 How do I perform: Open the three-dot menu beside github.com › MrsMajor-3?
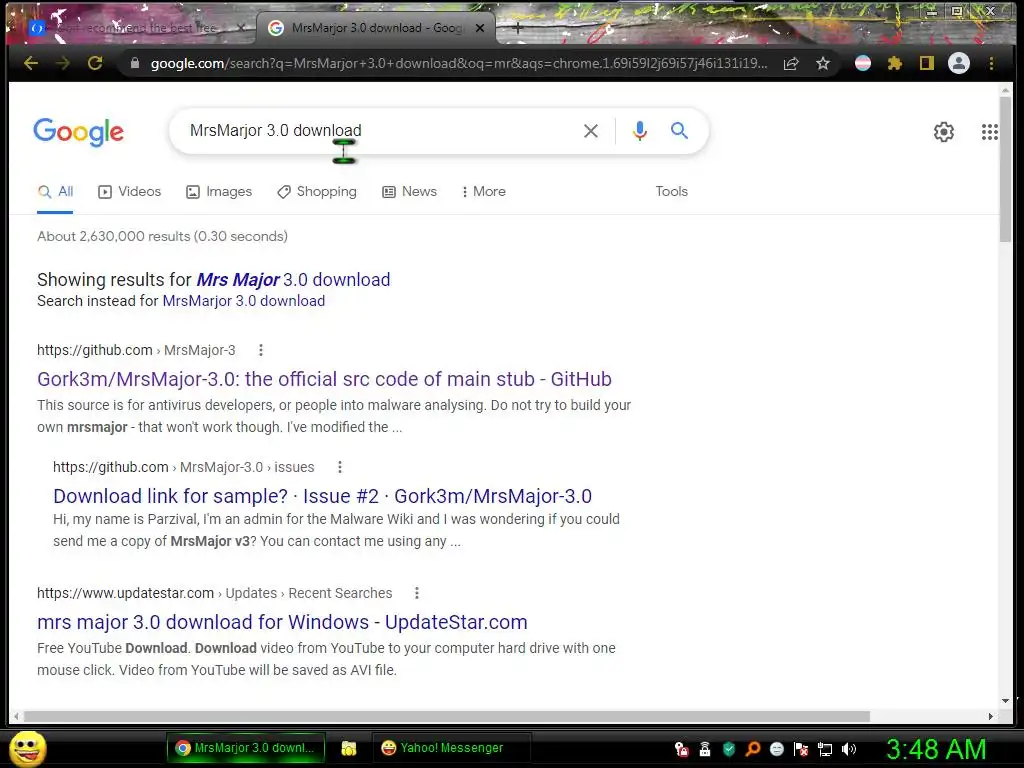(261, 350)
